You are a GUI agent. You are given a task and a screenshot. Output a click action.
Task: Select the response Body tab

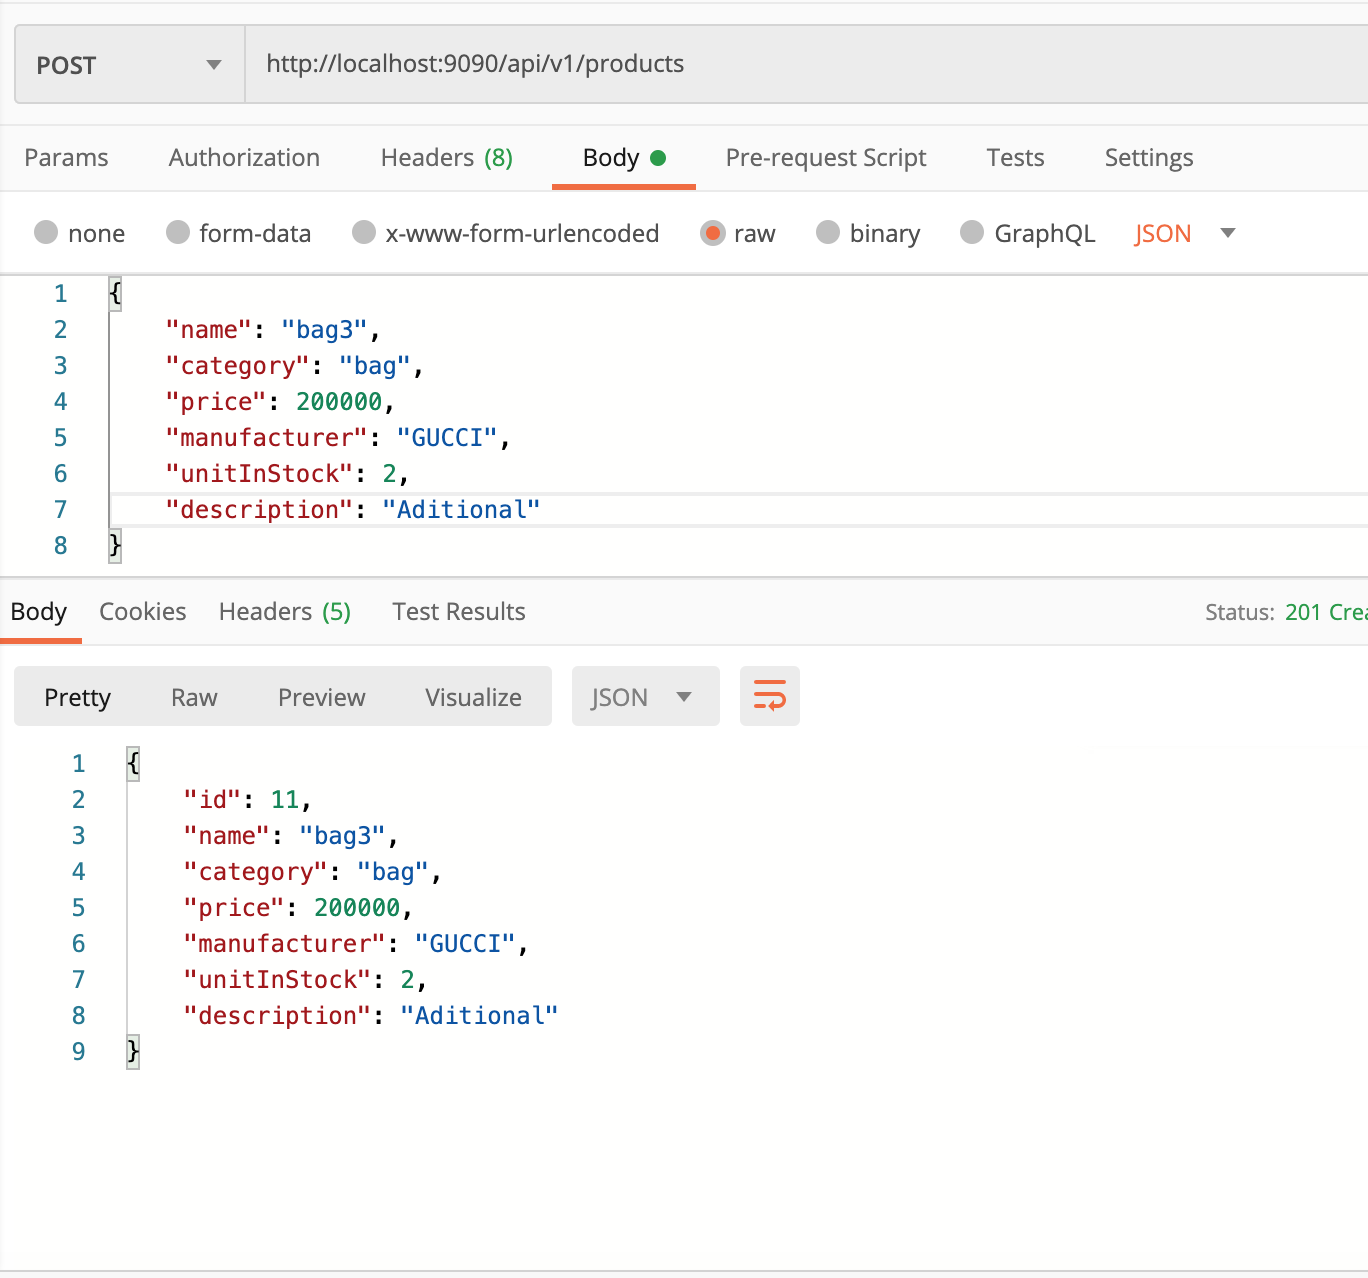tap(39, 612)
